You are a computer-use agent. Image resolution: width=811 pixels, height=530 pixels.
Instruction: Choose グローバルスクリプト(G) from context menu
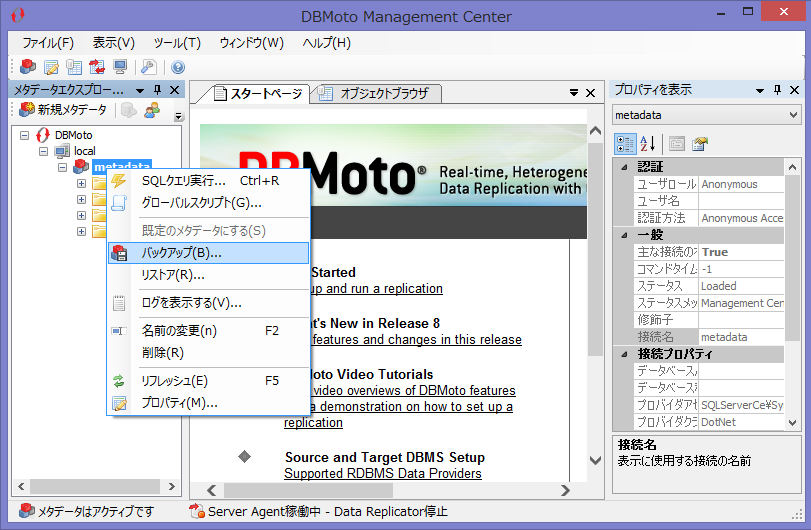point(208,203)
